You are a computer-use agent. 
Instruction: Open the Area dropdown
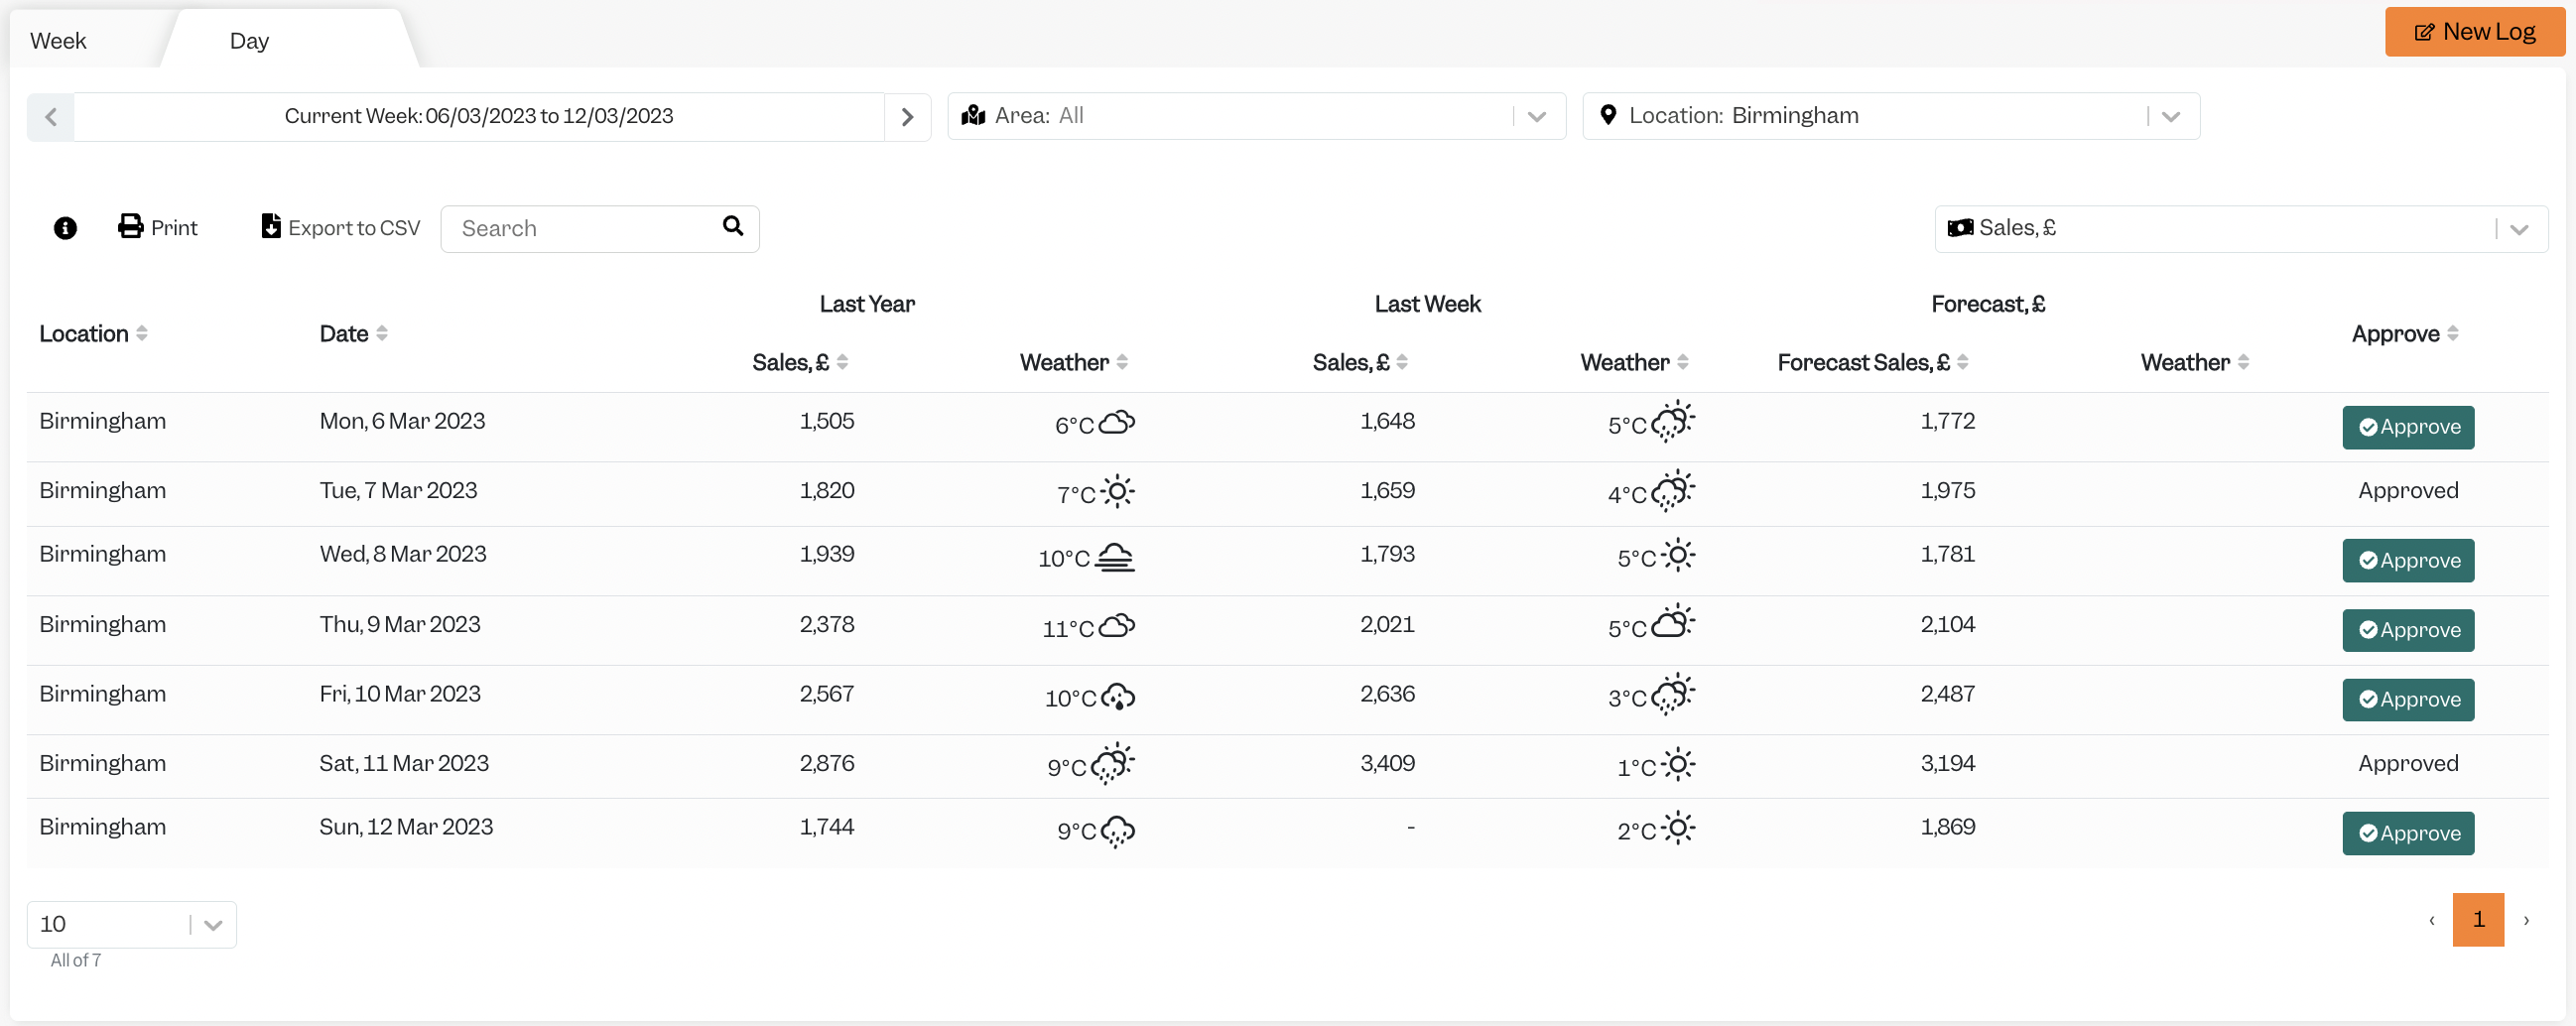point(1256,116)
